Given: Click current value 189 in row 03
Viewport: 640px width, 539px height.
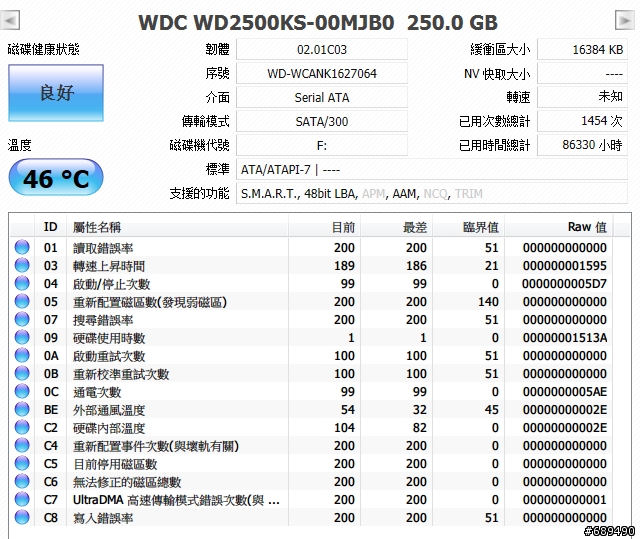Looking at the screenshot, I should (x=344, y=266).
